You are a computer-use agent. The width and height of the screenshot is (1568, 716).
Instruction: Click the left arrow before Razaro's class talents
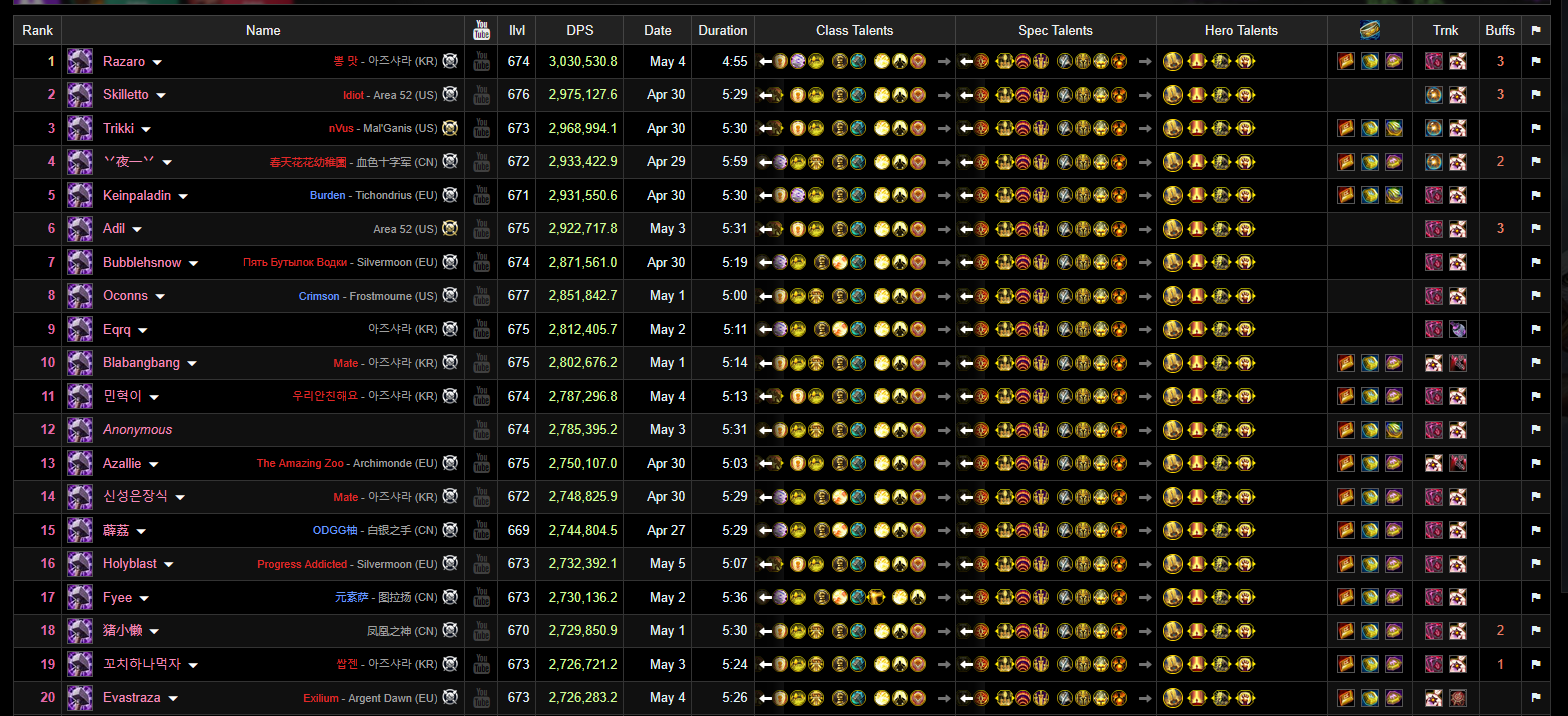pyautogui.click(x=766, y=61)
